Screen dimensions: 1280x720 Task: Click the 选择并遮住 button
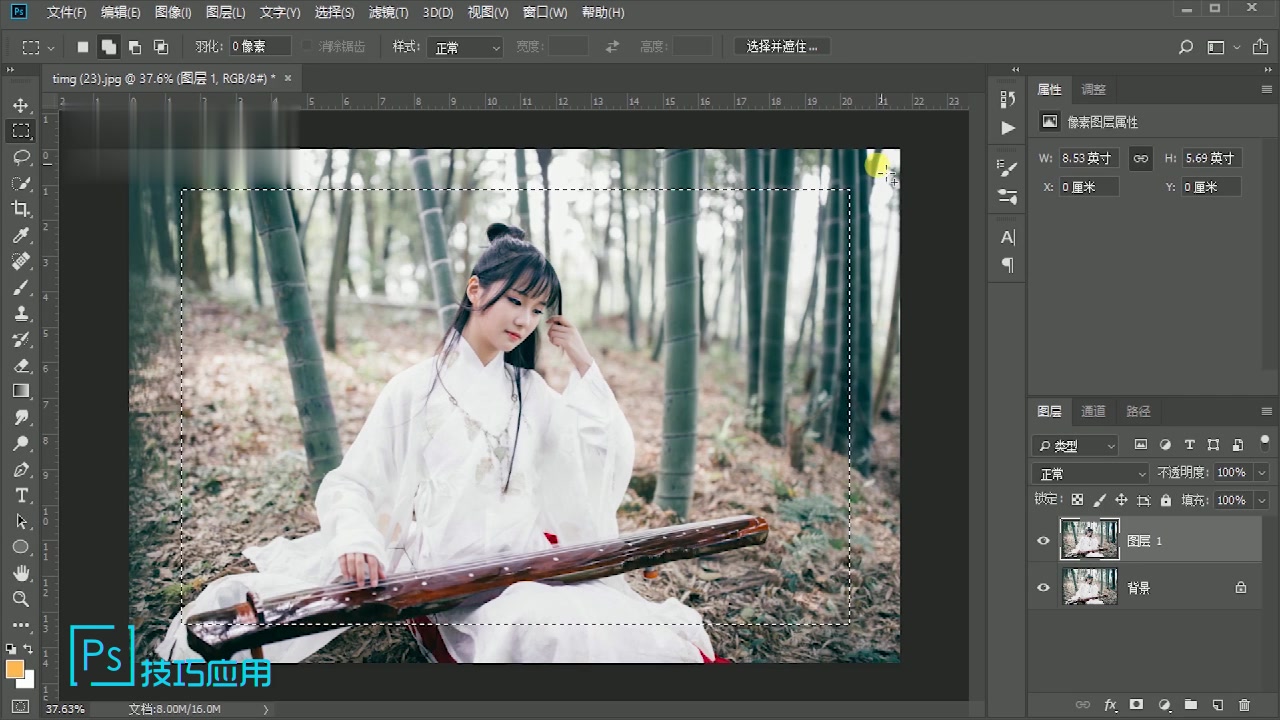click(782, 47)
